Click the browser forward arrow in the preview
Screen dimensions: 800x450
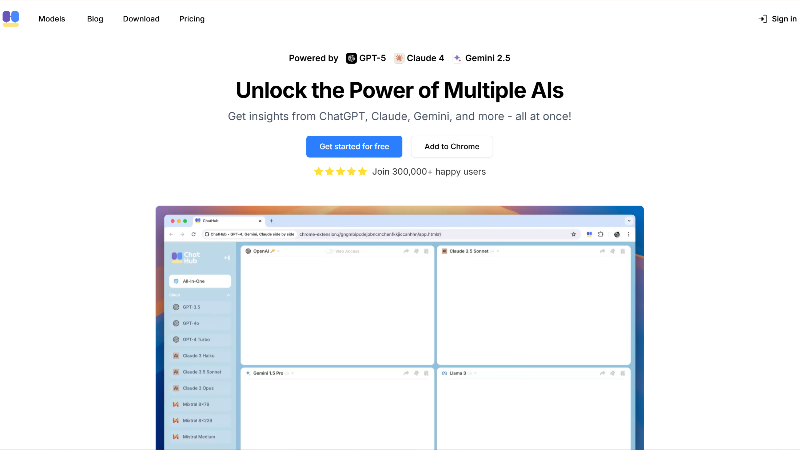[x=182, y=234]
